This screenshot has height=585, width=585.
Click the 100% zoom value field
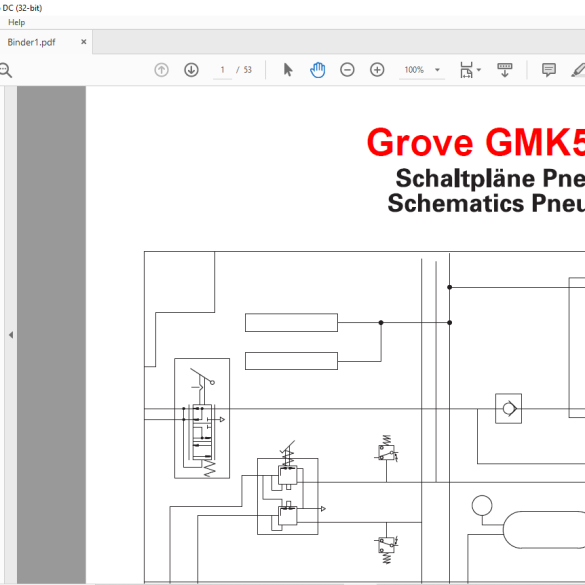click(414, 70)
